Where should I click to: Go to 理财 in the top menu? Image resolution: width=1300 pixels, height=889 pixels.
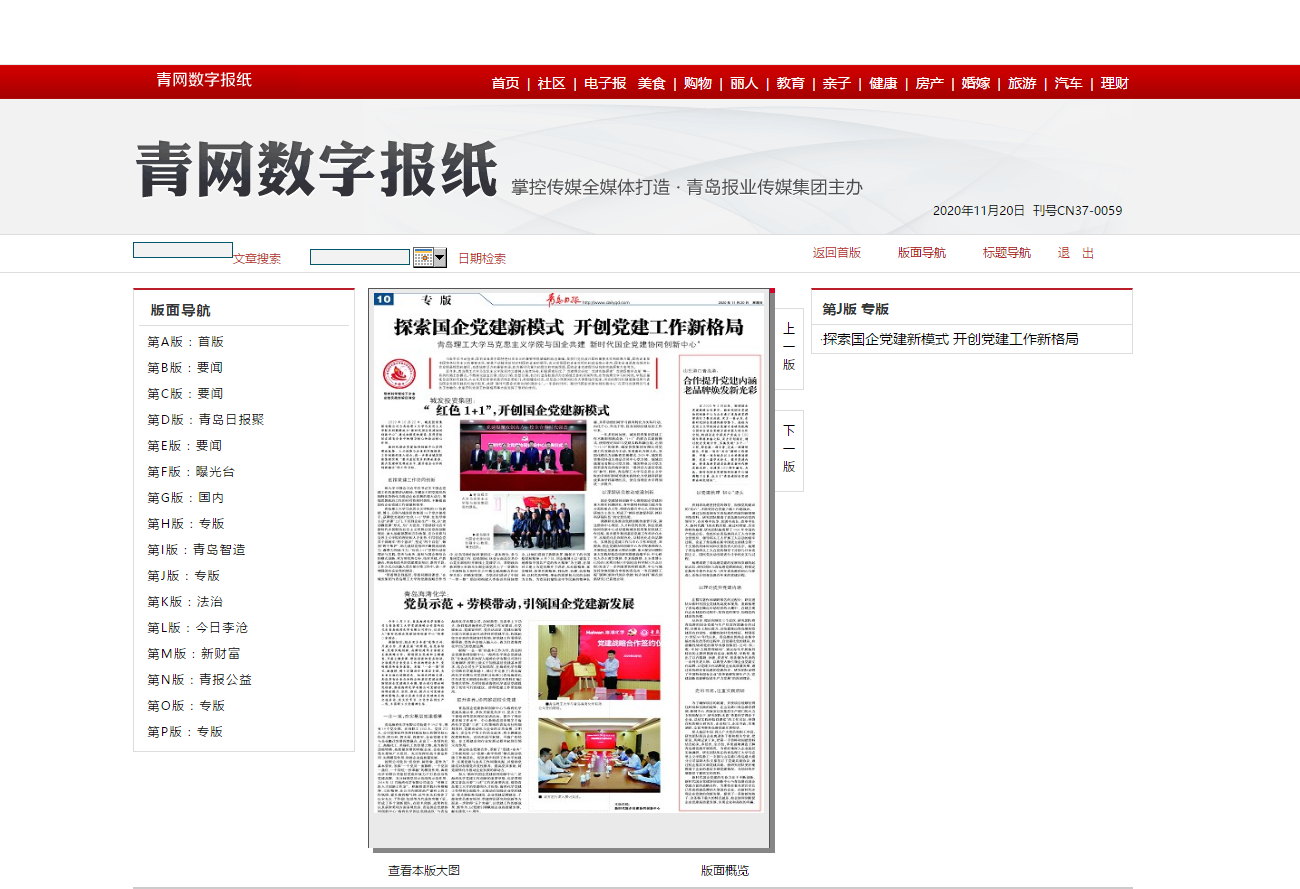(x=1114, y=83)
